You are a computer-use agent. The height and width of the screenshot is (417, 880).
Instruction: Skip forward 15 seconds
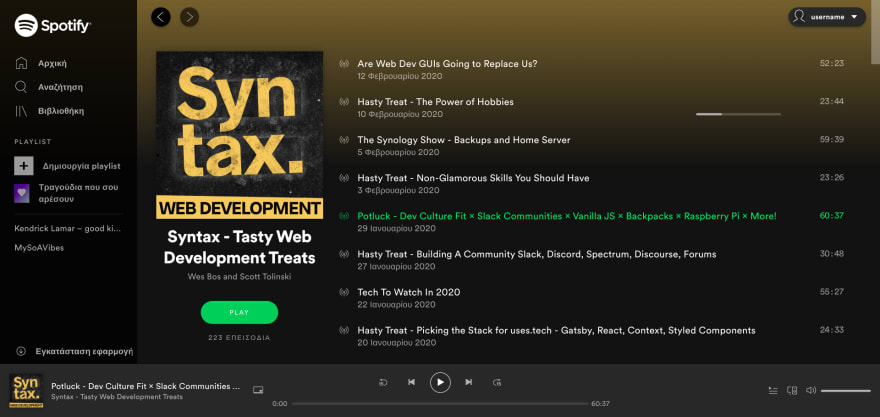tap(497, 382)
